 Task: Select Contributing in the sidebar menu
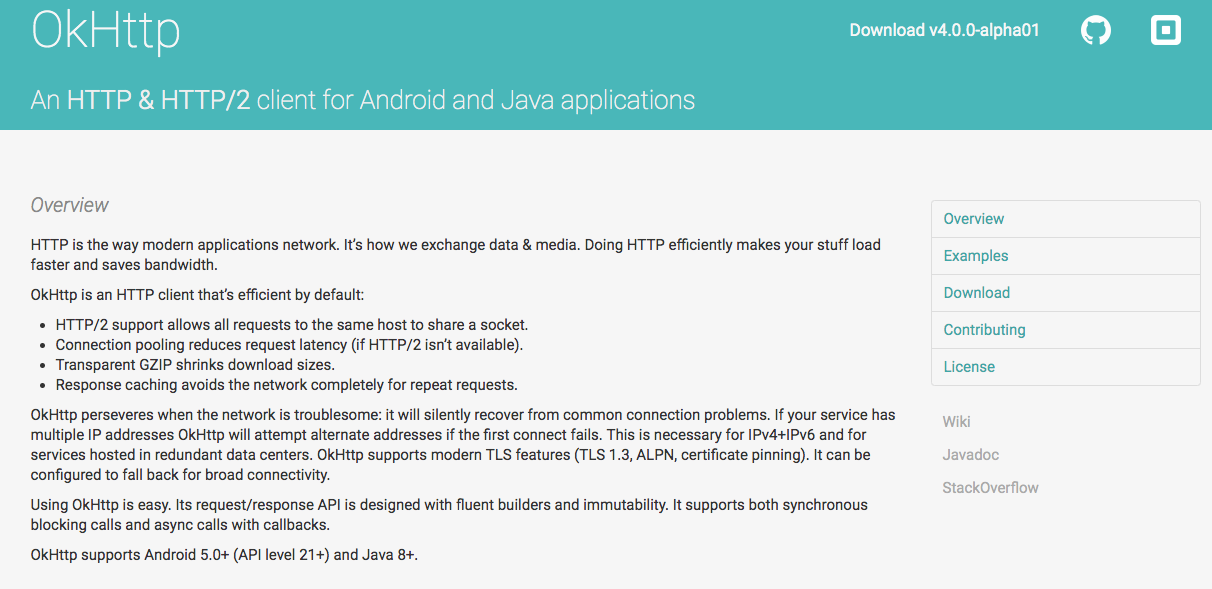tap(1066, 330)
